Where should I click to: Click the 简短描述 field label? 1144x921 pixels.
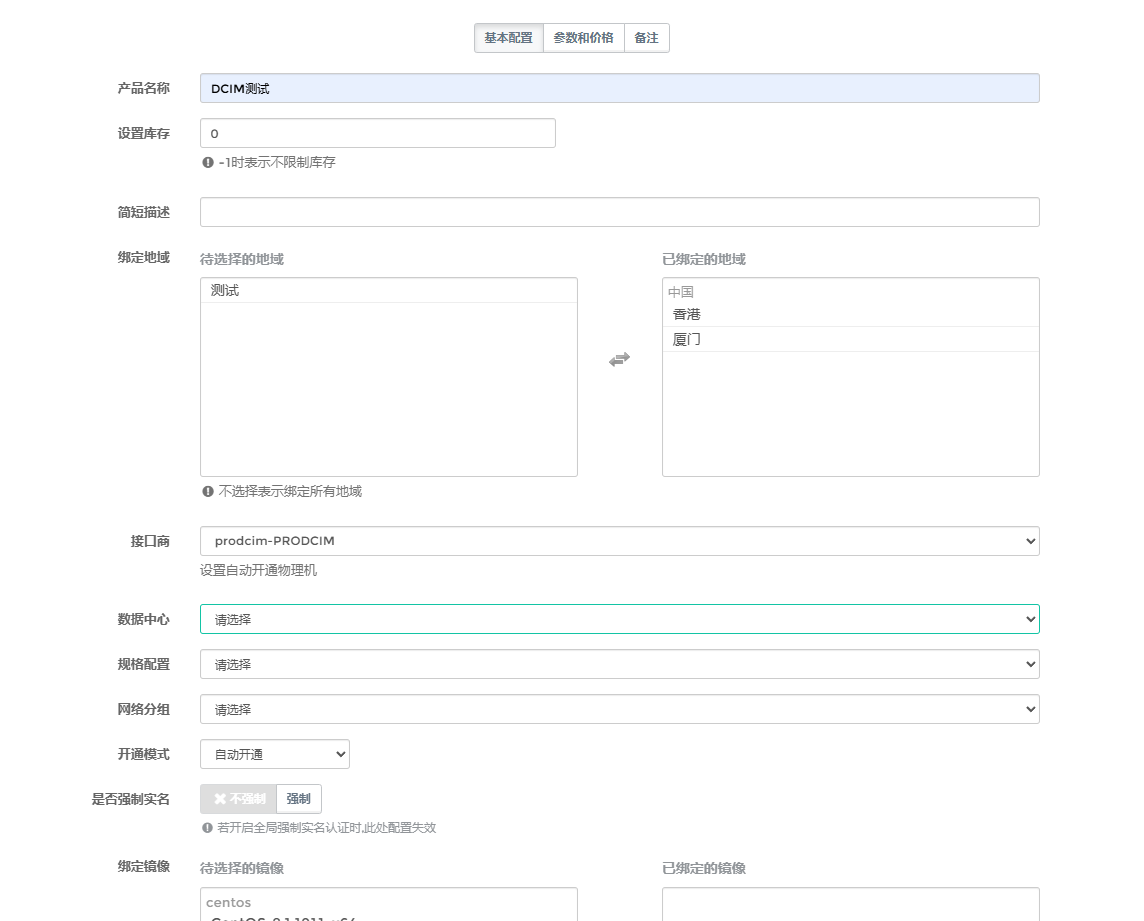[144, 212]
